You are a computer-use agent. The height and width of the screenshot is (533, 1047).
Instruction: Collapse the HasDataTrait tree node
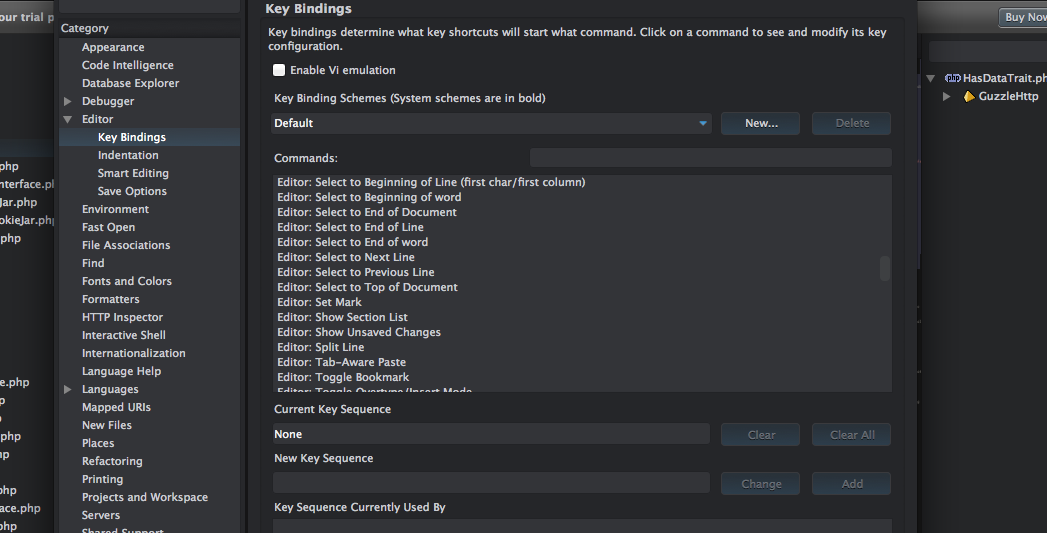click(931, 78)
